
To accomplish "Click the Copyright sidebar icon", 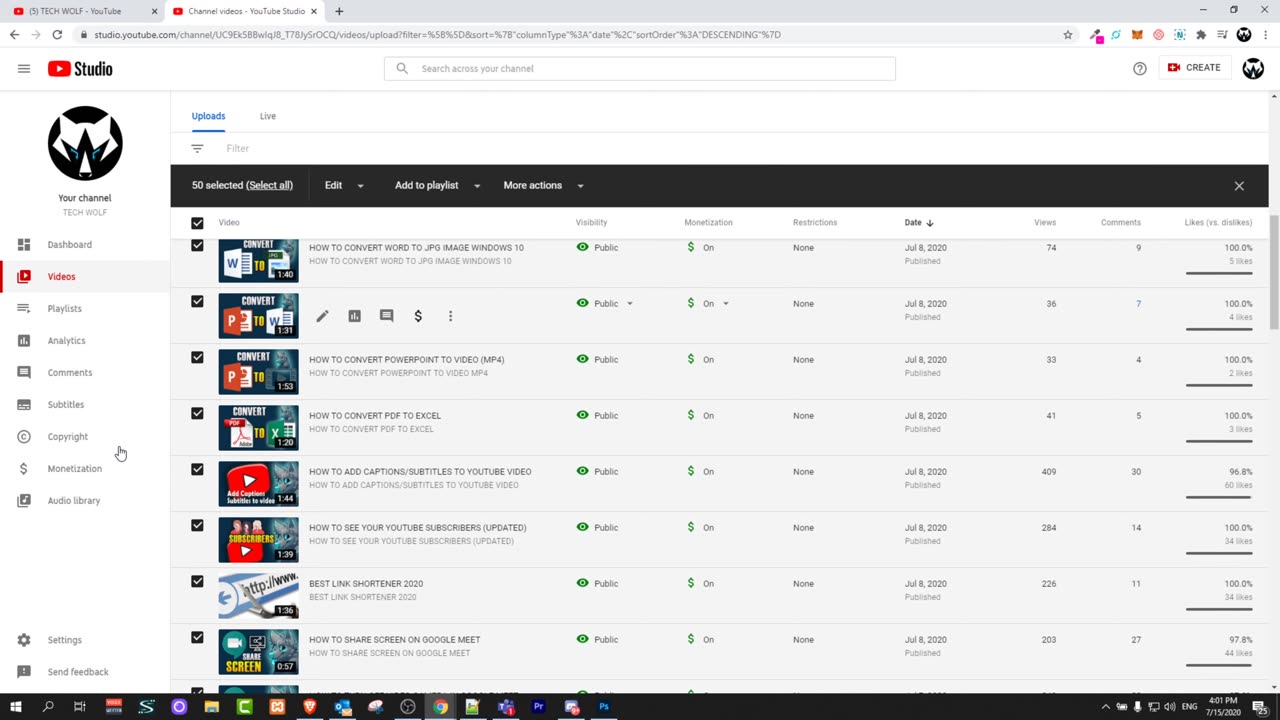I will click(x=24, y=436).
